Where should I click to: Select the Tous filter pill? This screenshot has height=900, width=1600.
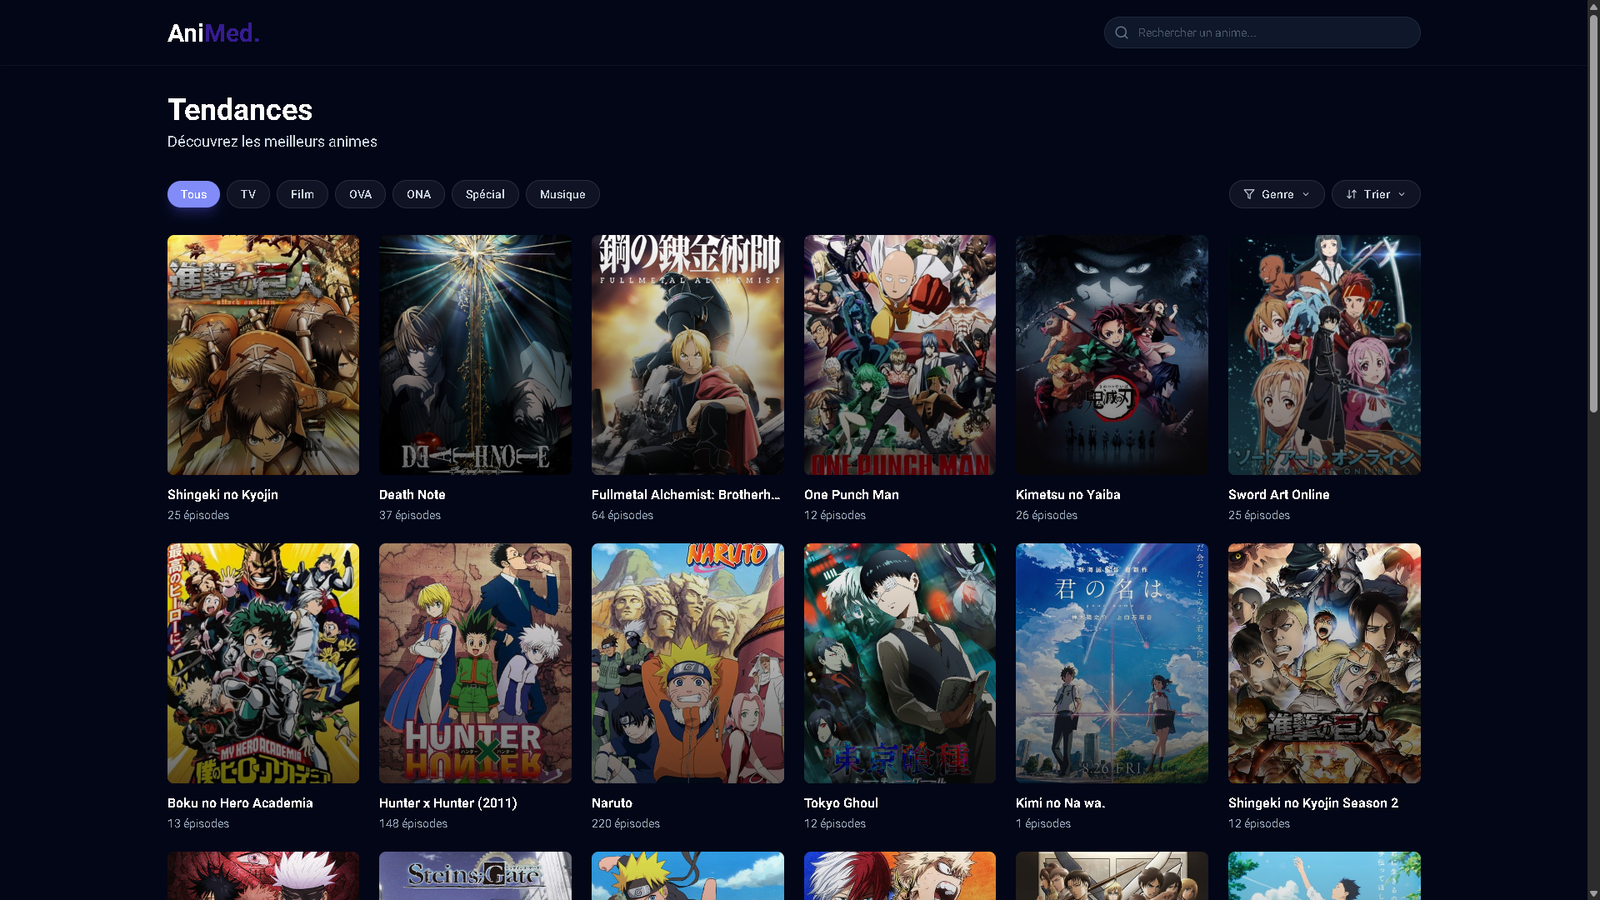click(193, 195)
